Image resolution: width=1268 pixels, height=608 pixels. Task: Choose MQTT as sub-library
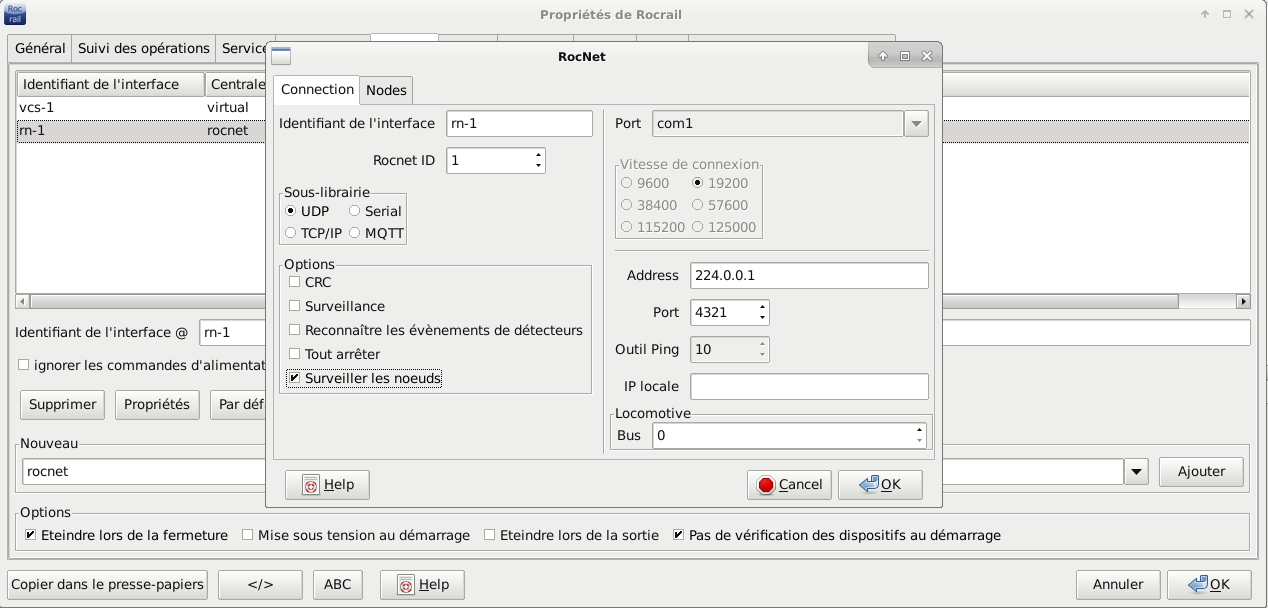(x=355, y=233)
